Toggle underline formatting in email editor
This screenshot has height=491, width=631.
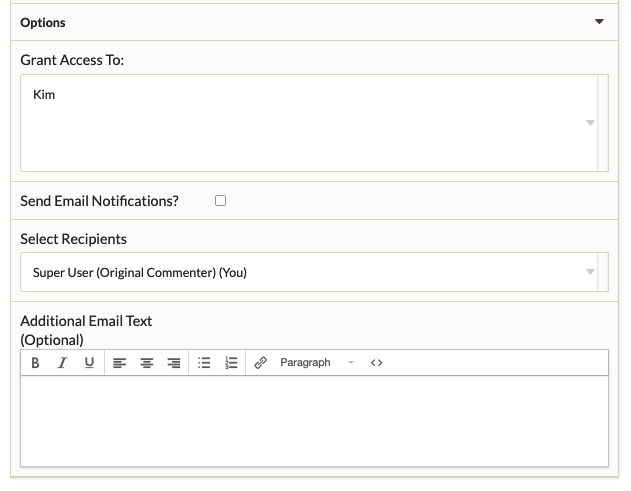coord(89,363)
